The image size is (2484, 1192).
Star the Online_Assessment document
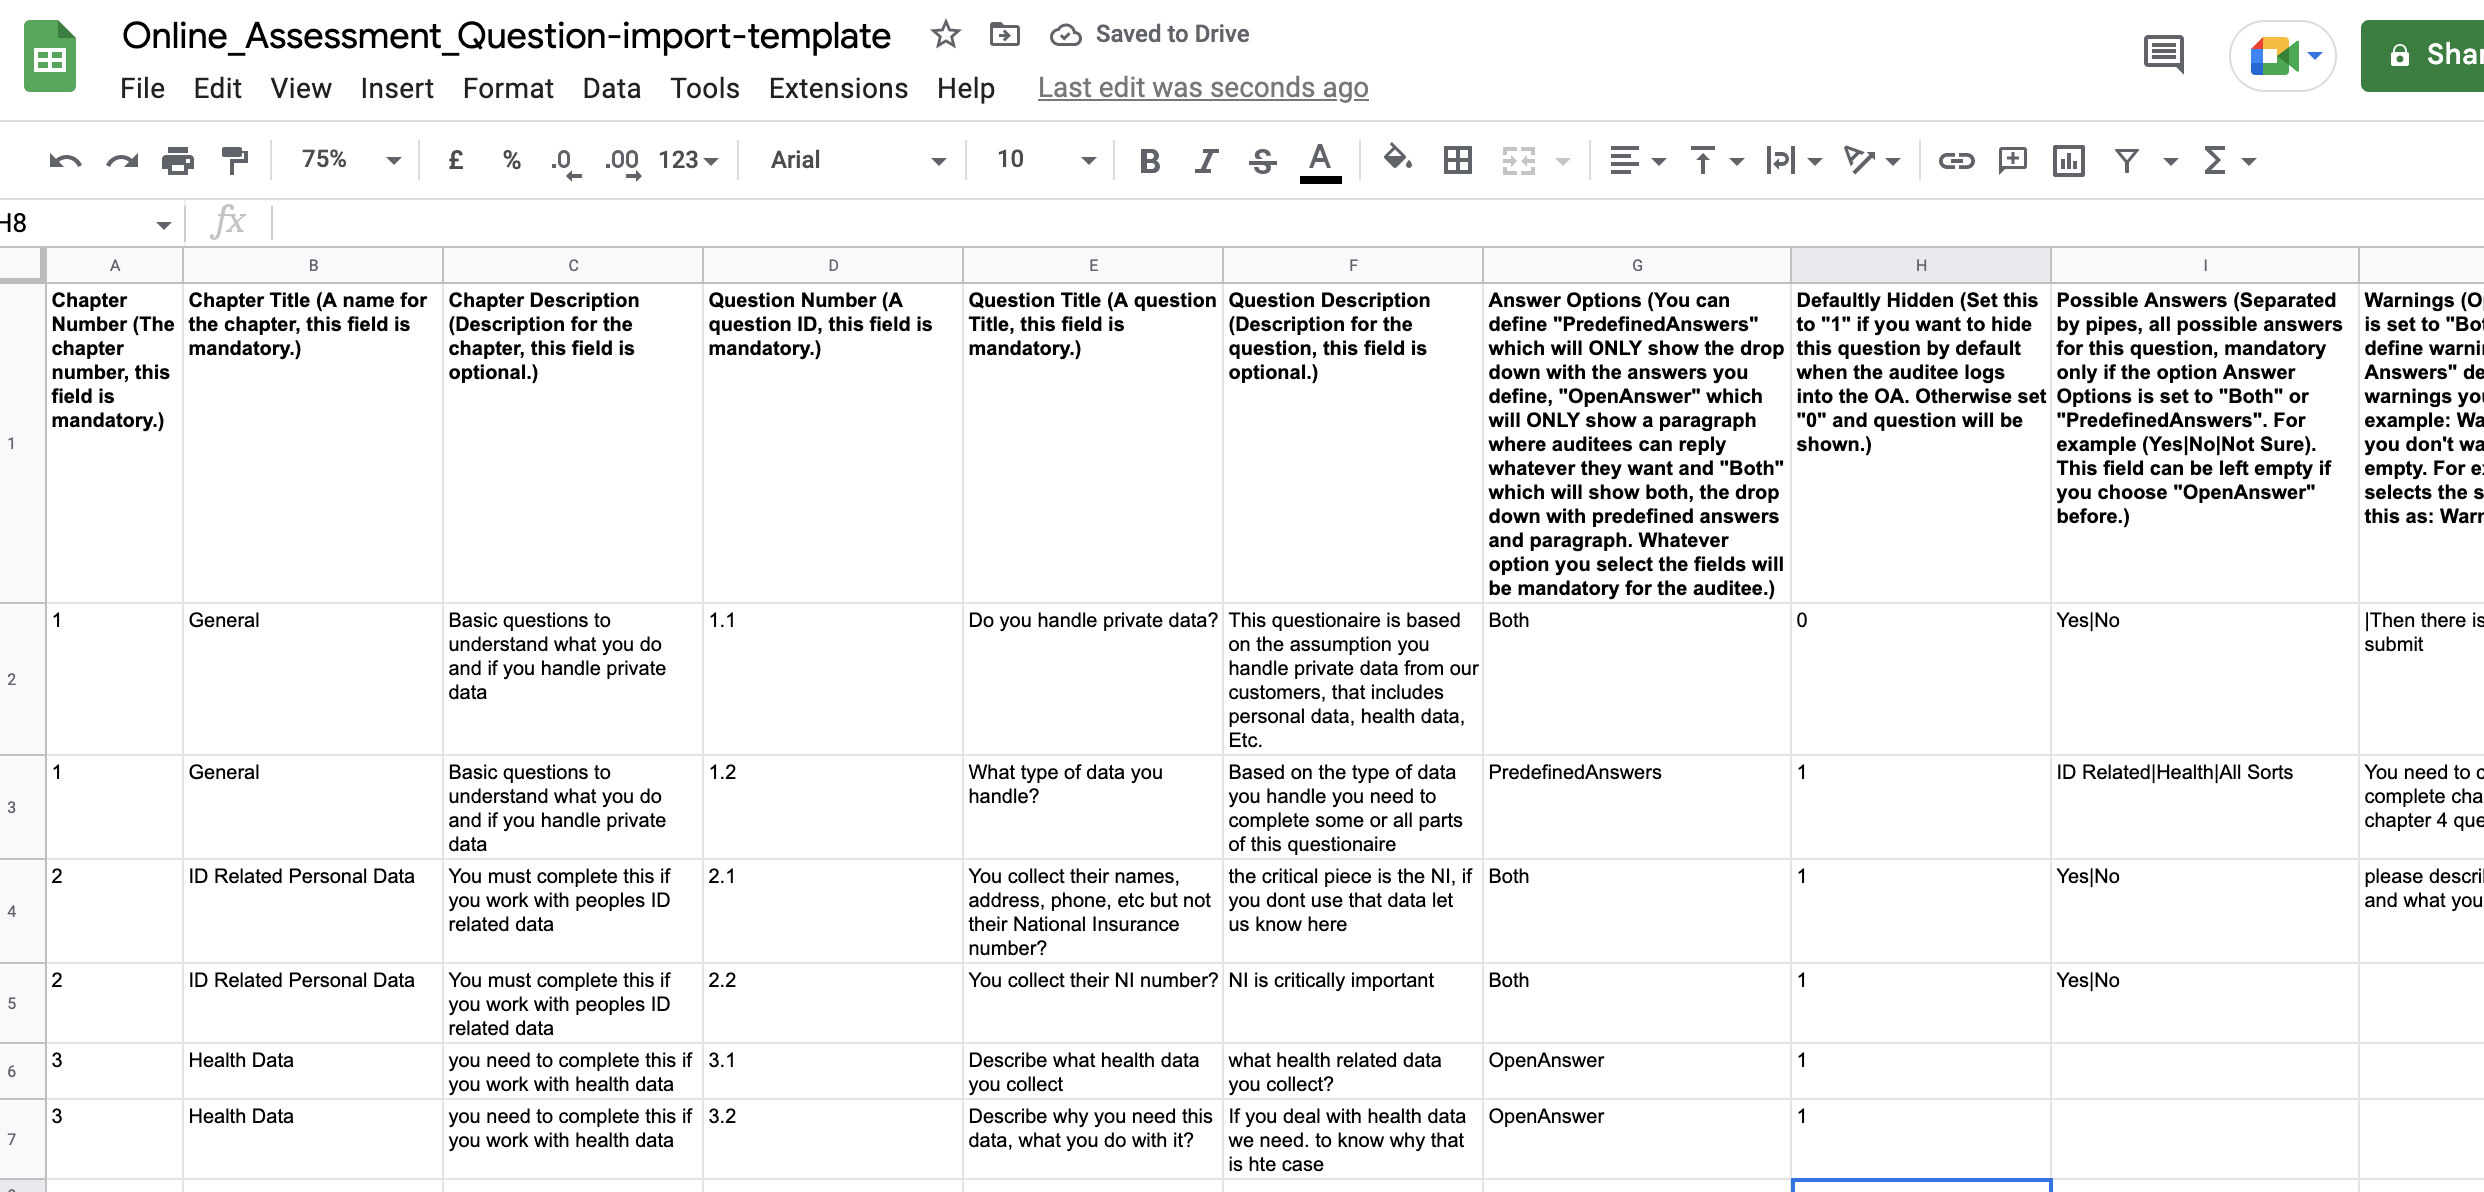click(945, 35)
